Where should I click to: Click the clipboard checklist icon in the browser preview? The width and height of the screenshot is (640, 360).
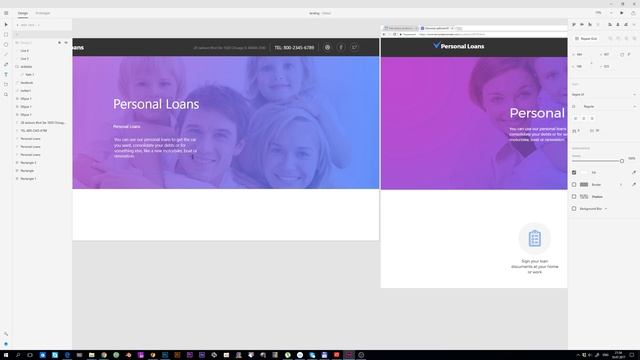click(535, 238)
